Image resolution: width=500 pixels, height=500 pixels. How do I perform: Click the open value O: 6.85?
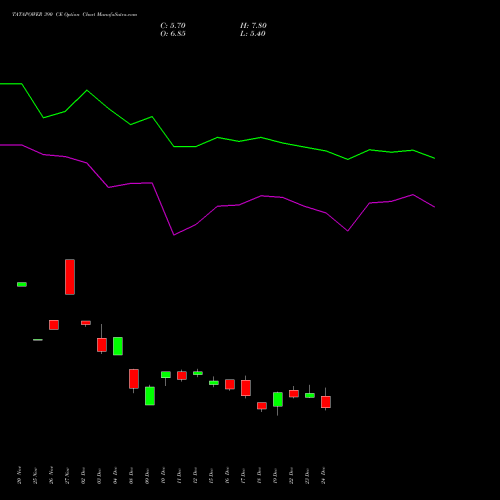tap(173, 34)
